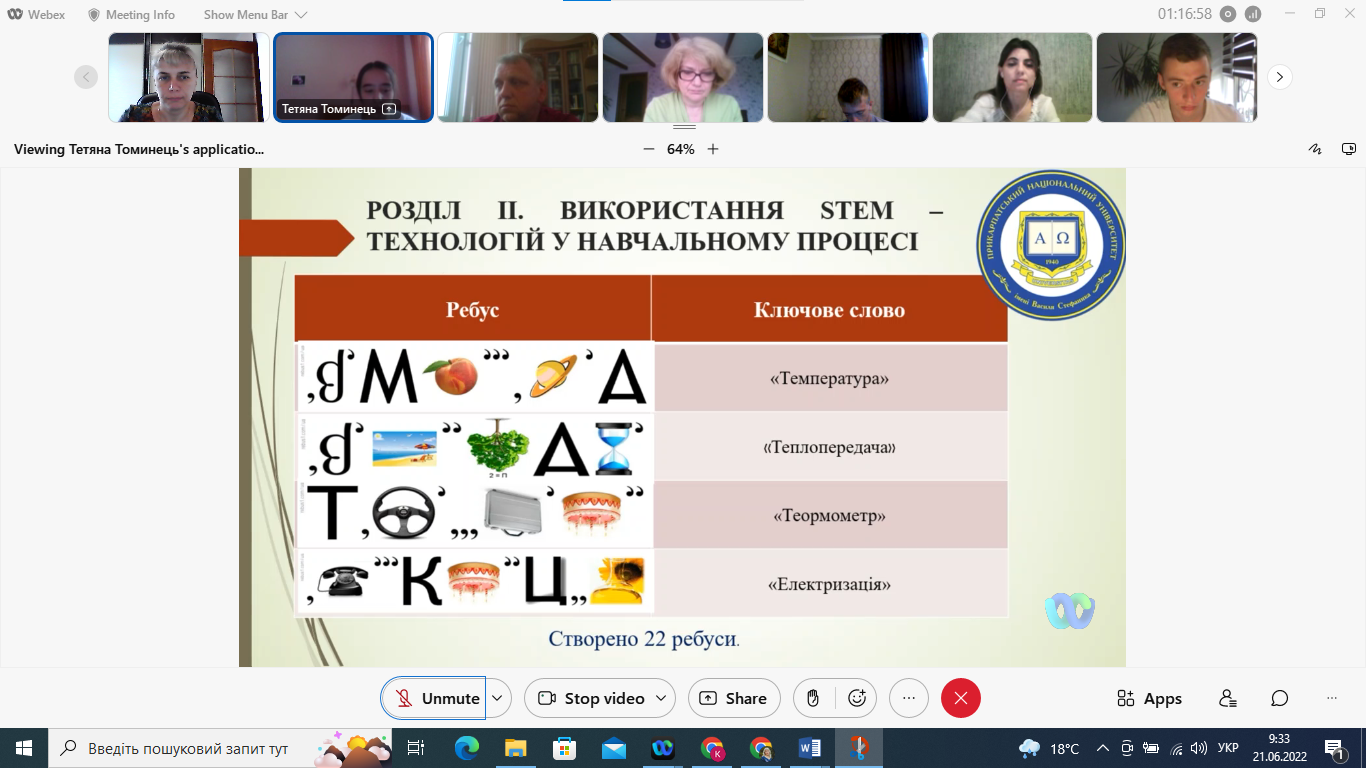Zoom in shared content with plus
This screenshot has width=1366, height=768.
click(x=713, y=149)
